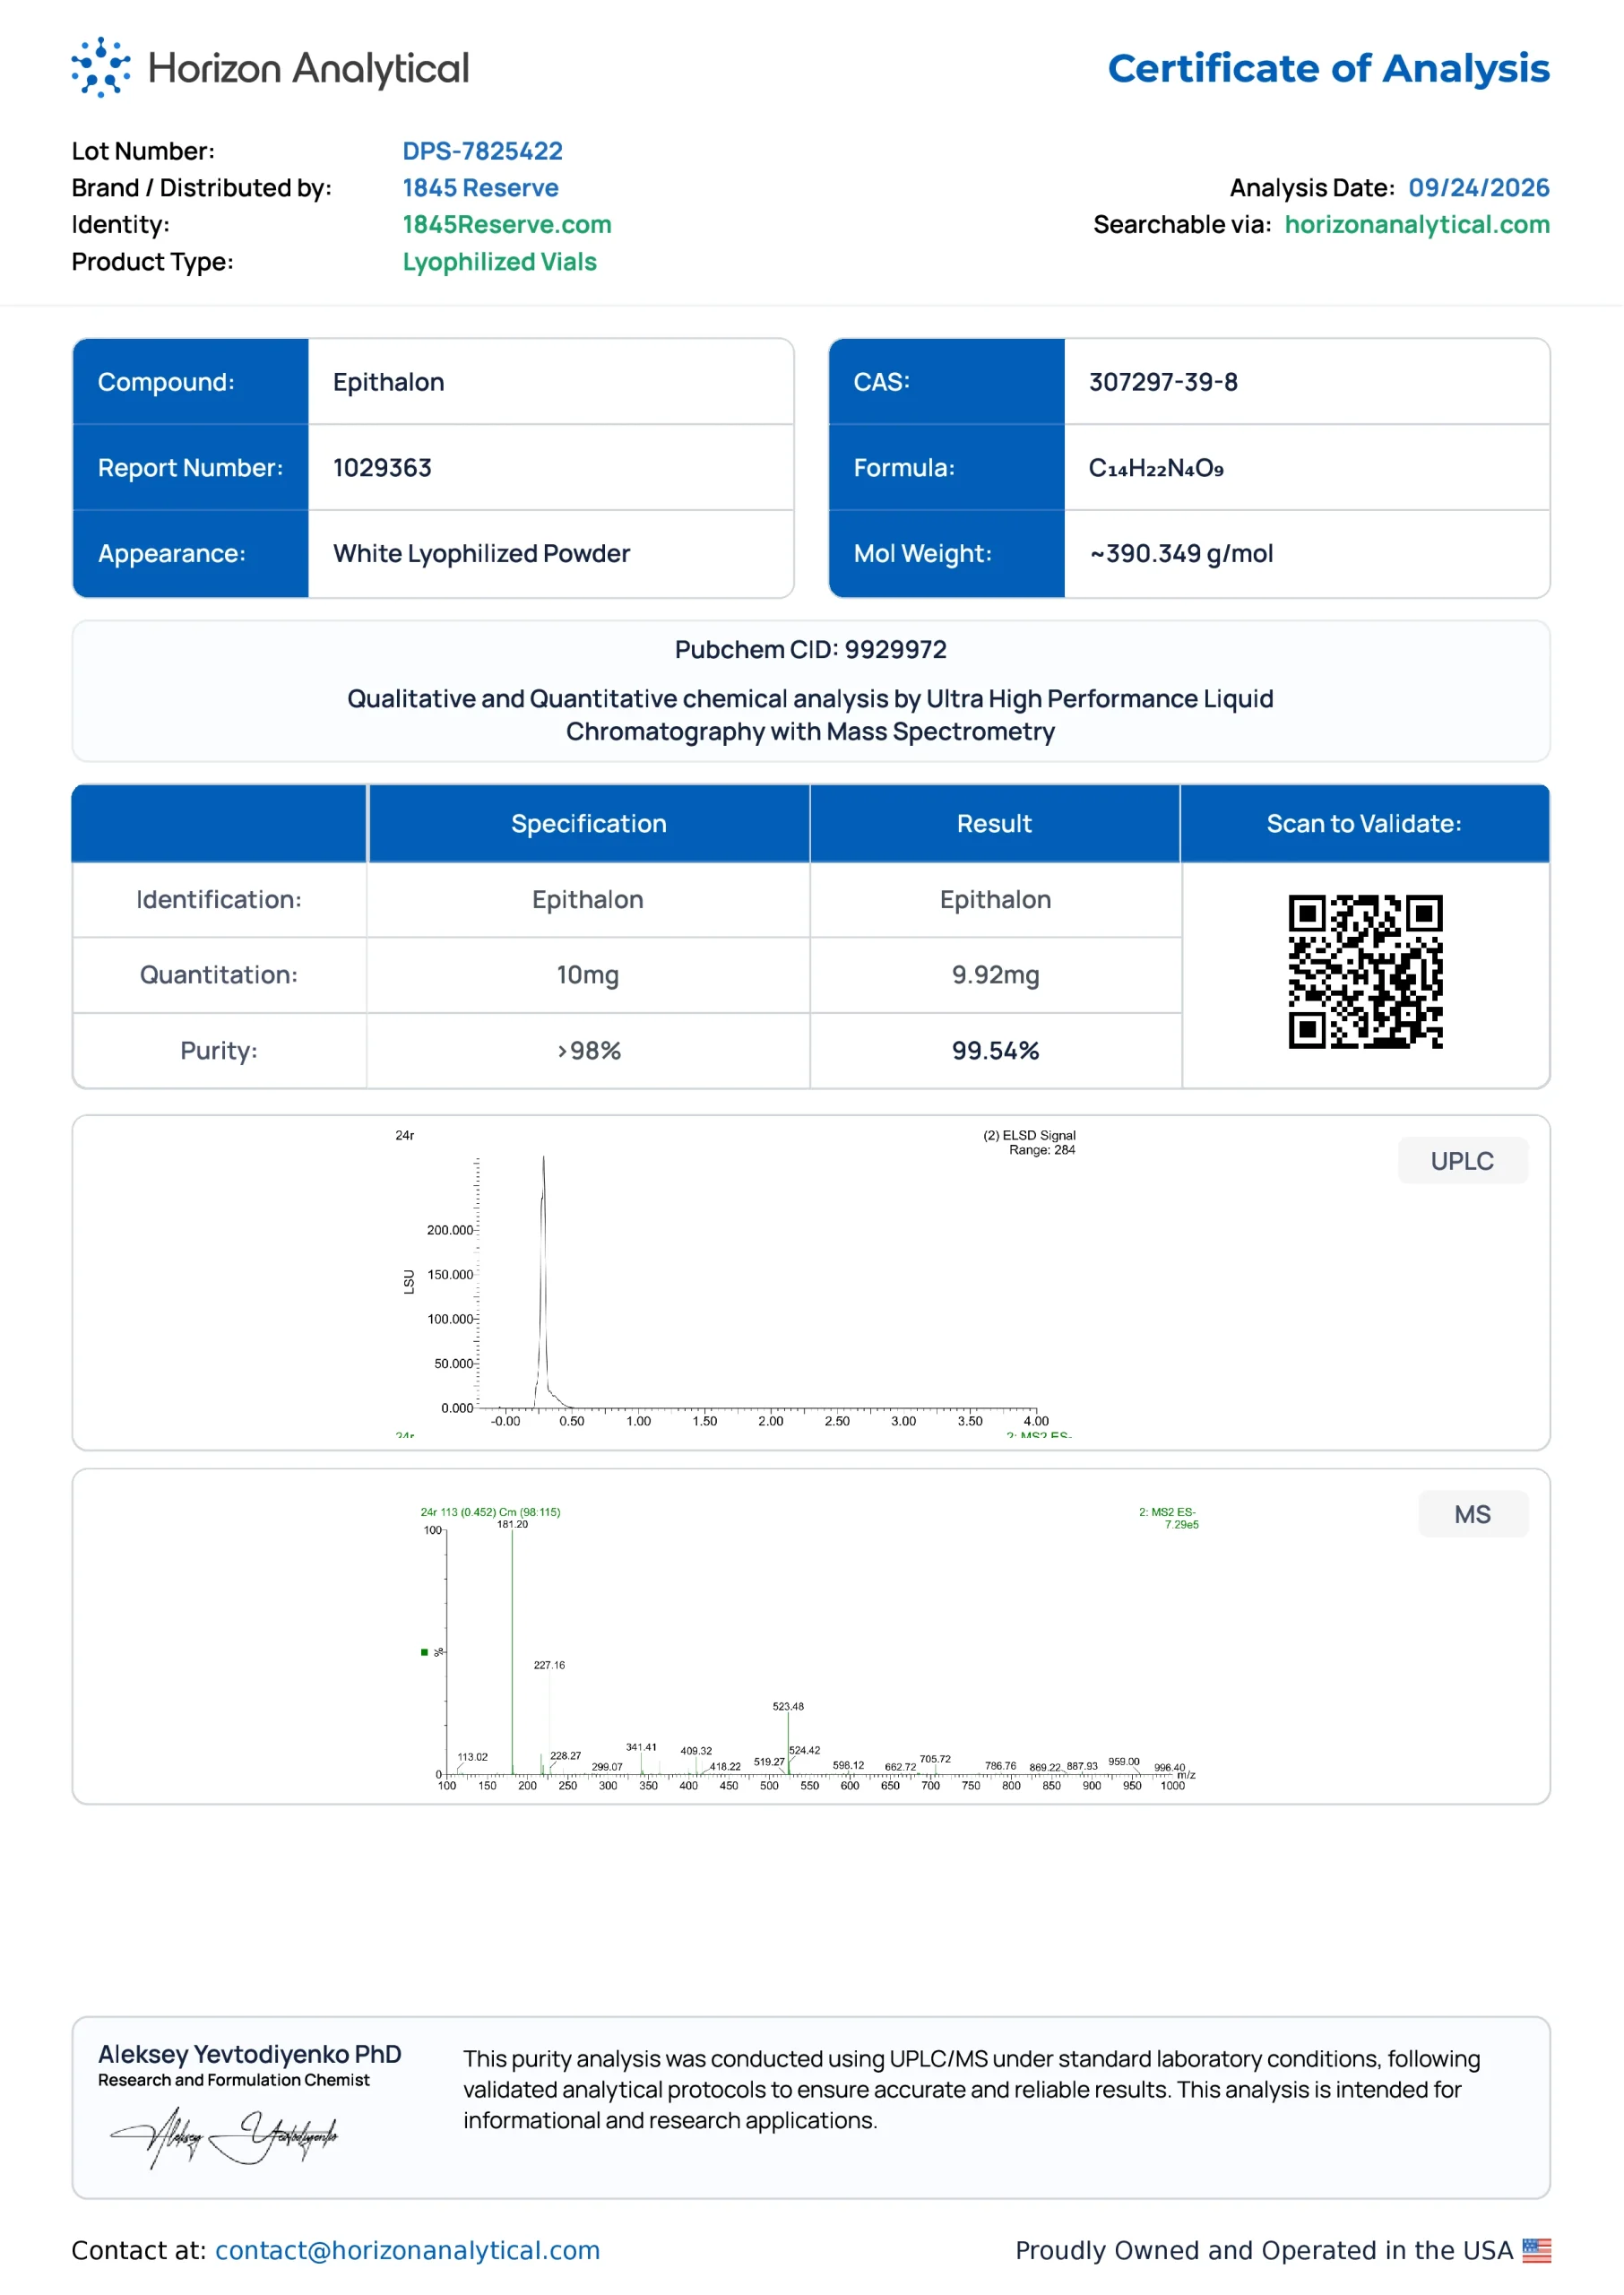
Task: Click the 1845 Reserve brand name
Action: [480, 188]
